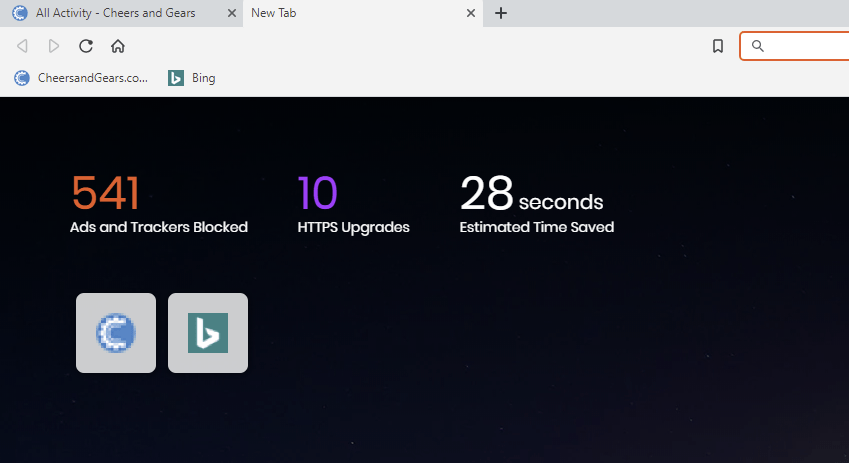Open a new tab with the plus button
The image size is (849, 463).
[501, 13]
